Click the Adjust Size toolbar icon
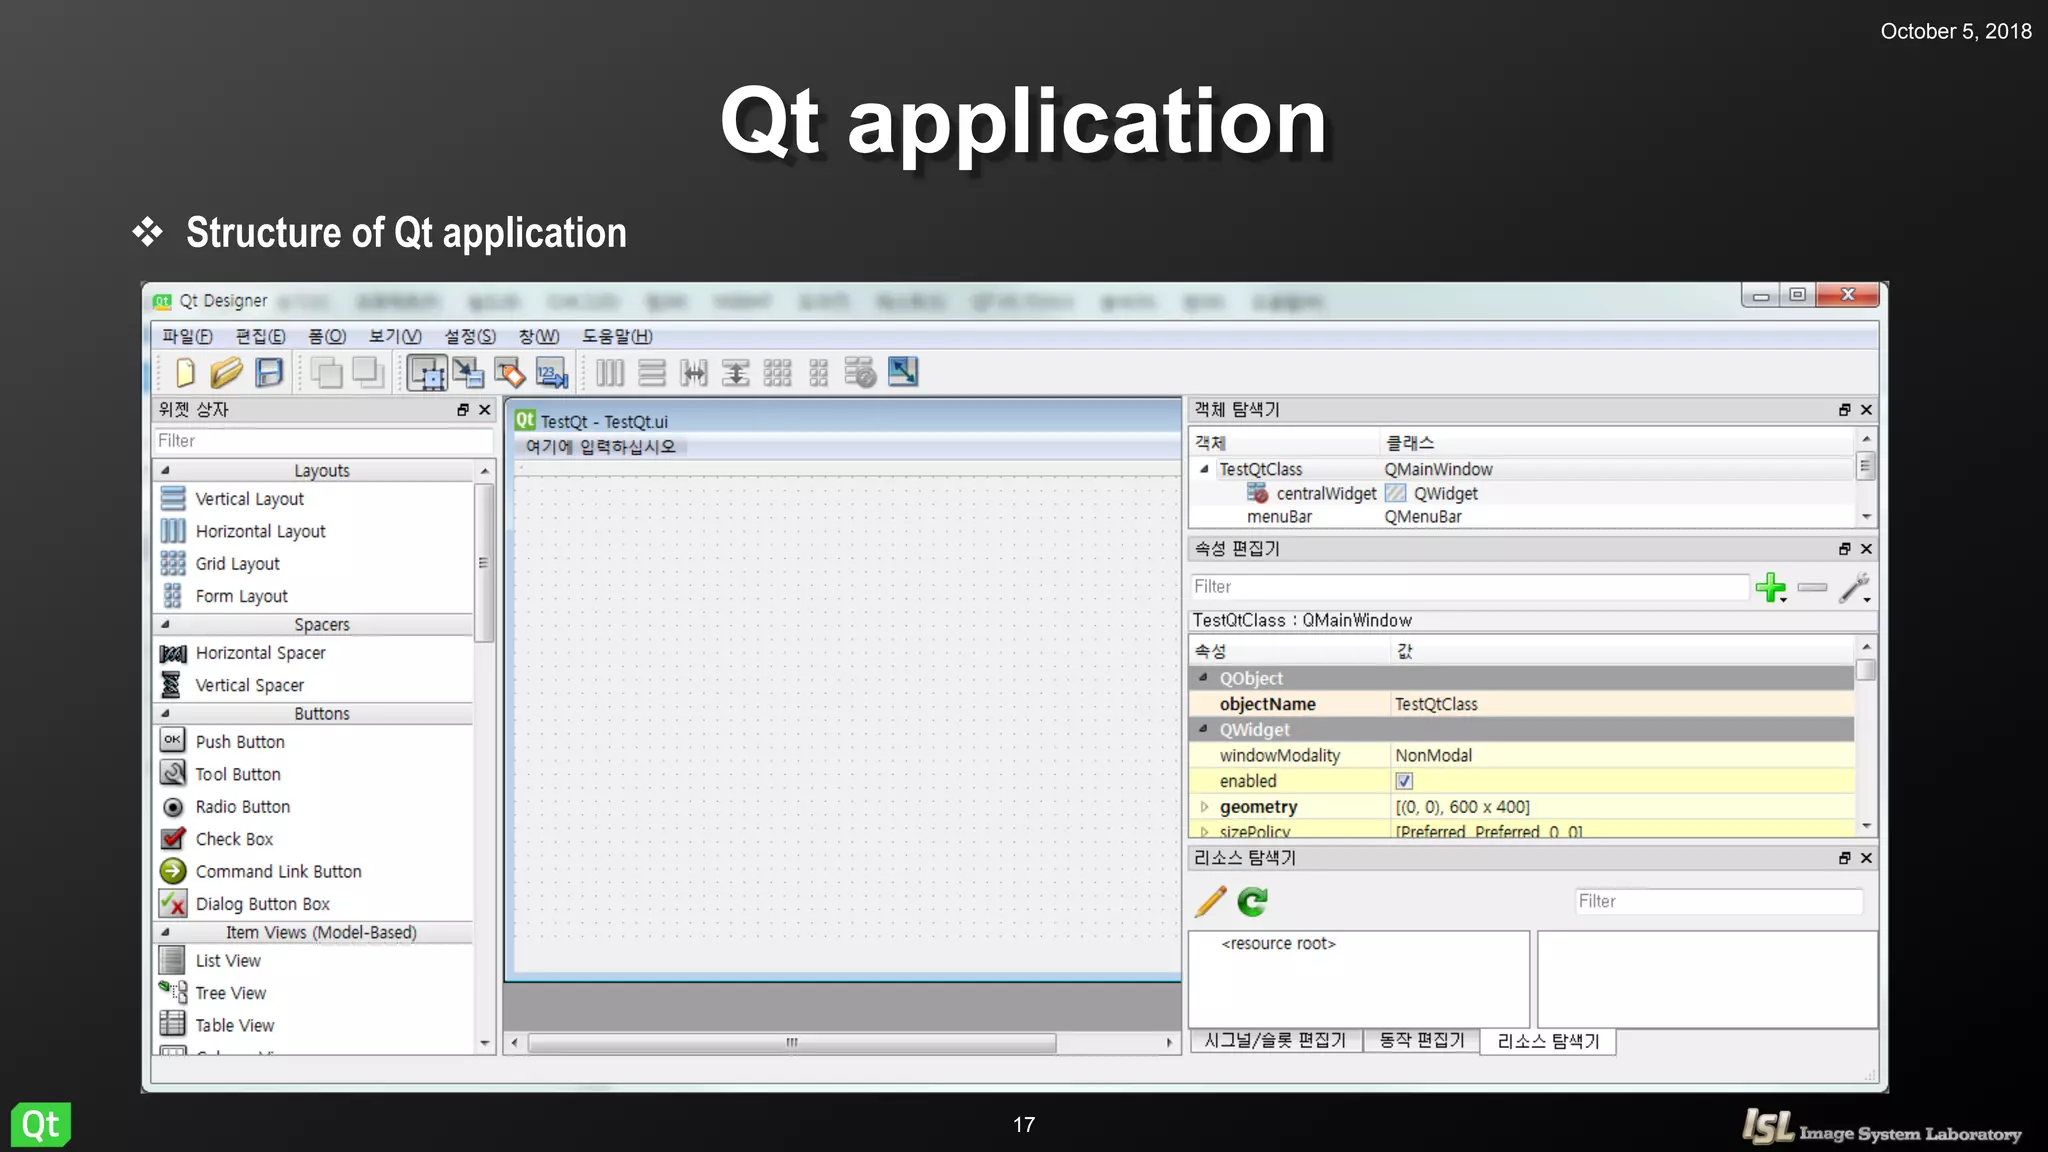Screen dimensions: 2048x1152 (x=903, y=373)
